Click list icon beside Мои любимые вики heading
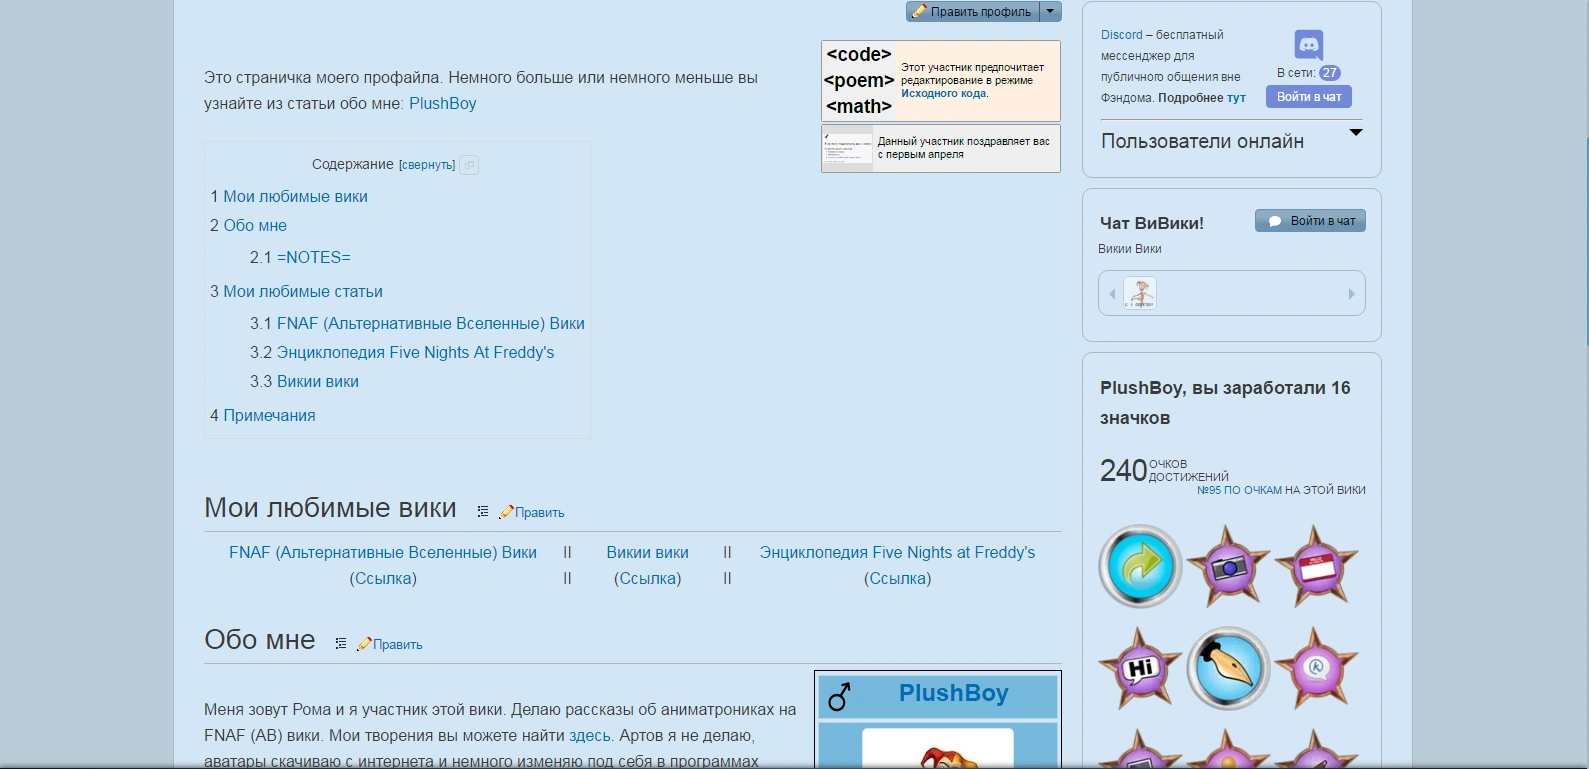 pos(483,512)
